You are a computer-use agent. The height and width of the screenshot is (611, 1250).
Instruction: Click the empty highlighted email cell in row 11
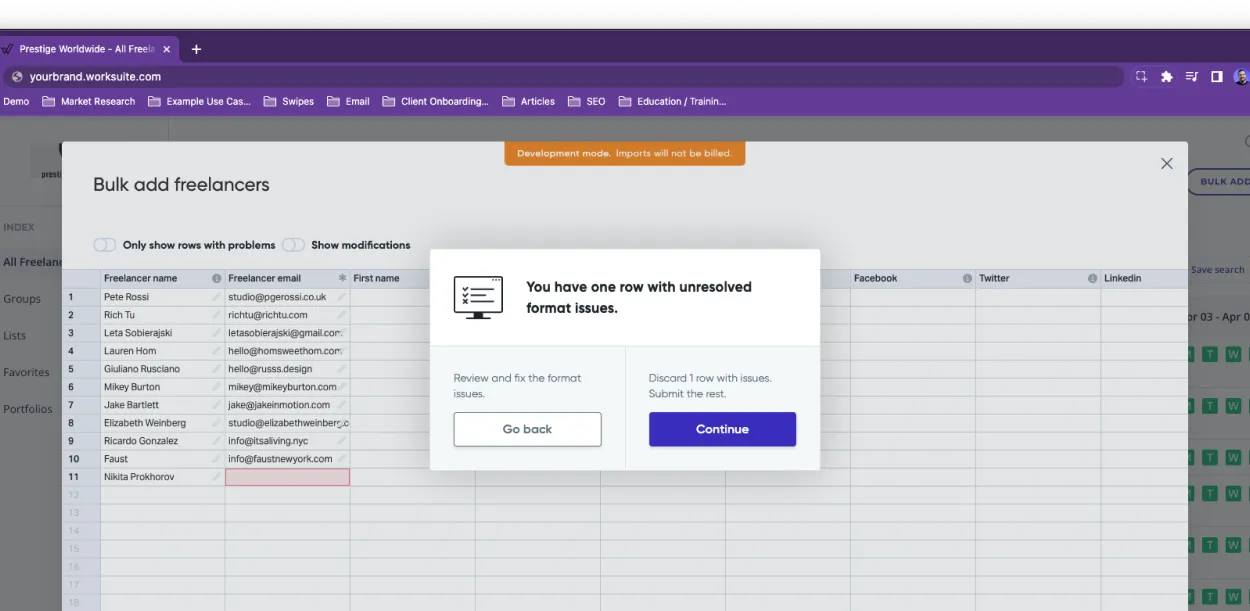click(x=287, y=476)
